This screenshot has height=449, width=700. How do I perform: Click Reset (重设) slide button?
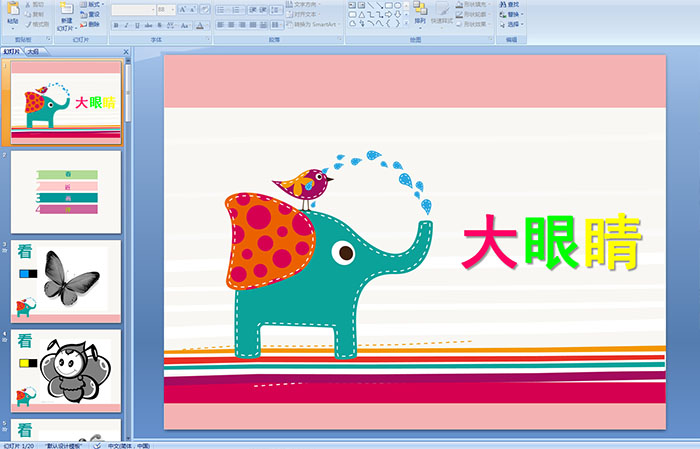point(90,14)
